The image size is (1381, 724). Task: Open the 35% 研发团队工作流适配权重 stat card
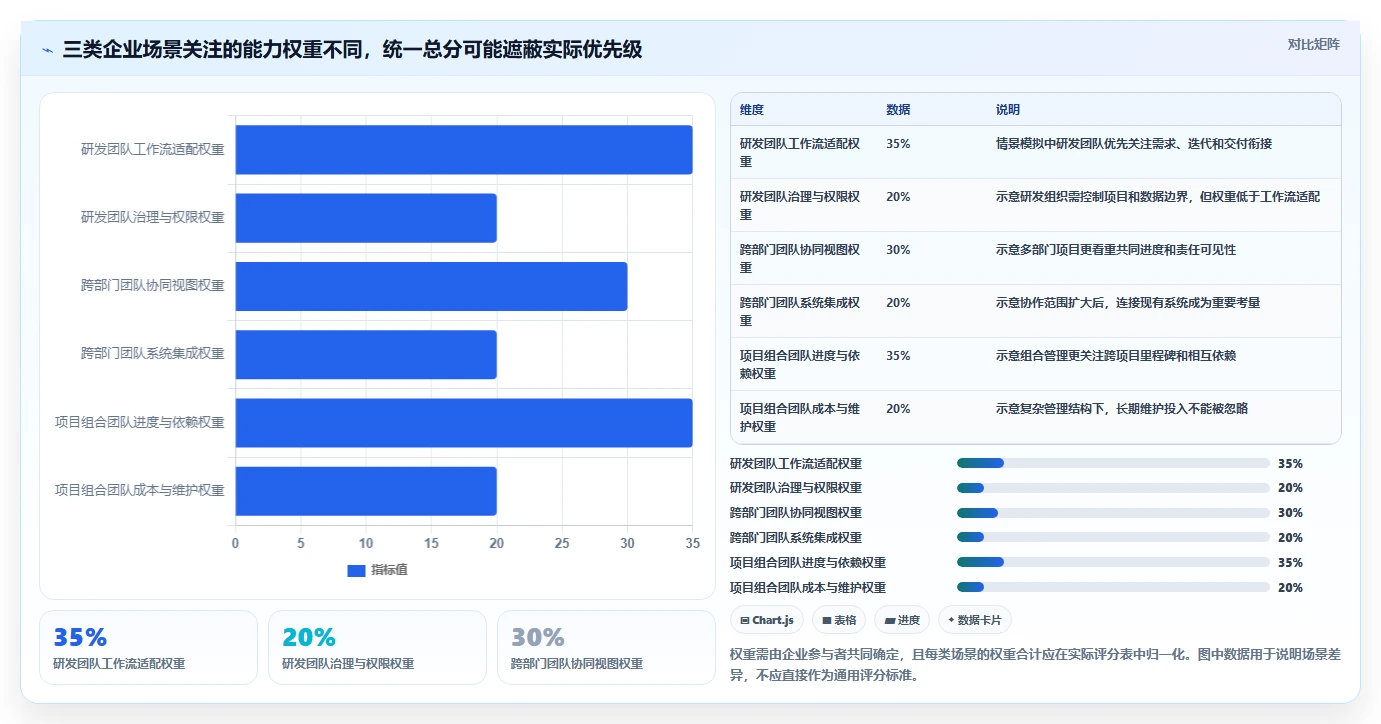(x=148, y=647)
